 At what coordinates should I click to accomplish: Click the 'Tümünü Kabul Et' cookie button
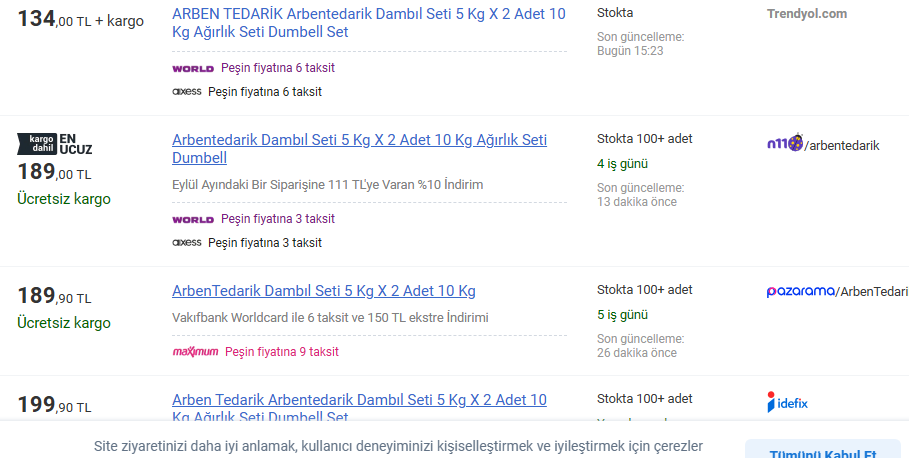822,452
